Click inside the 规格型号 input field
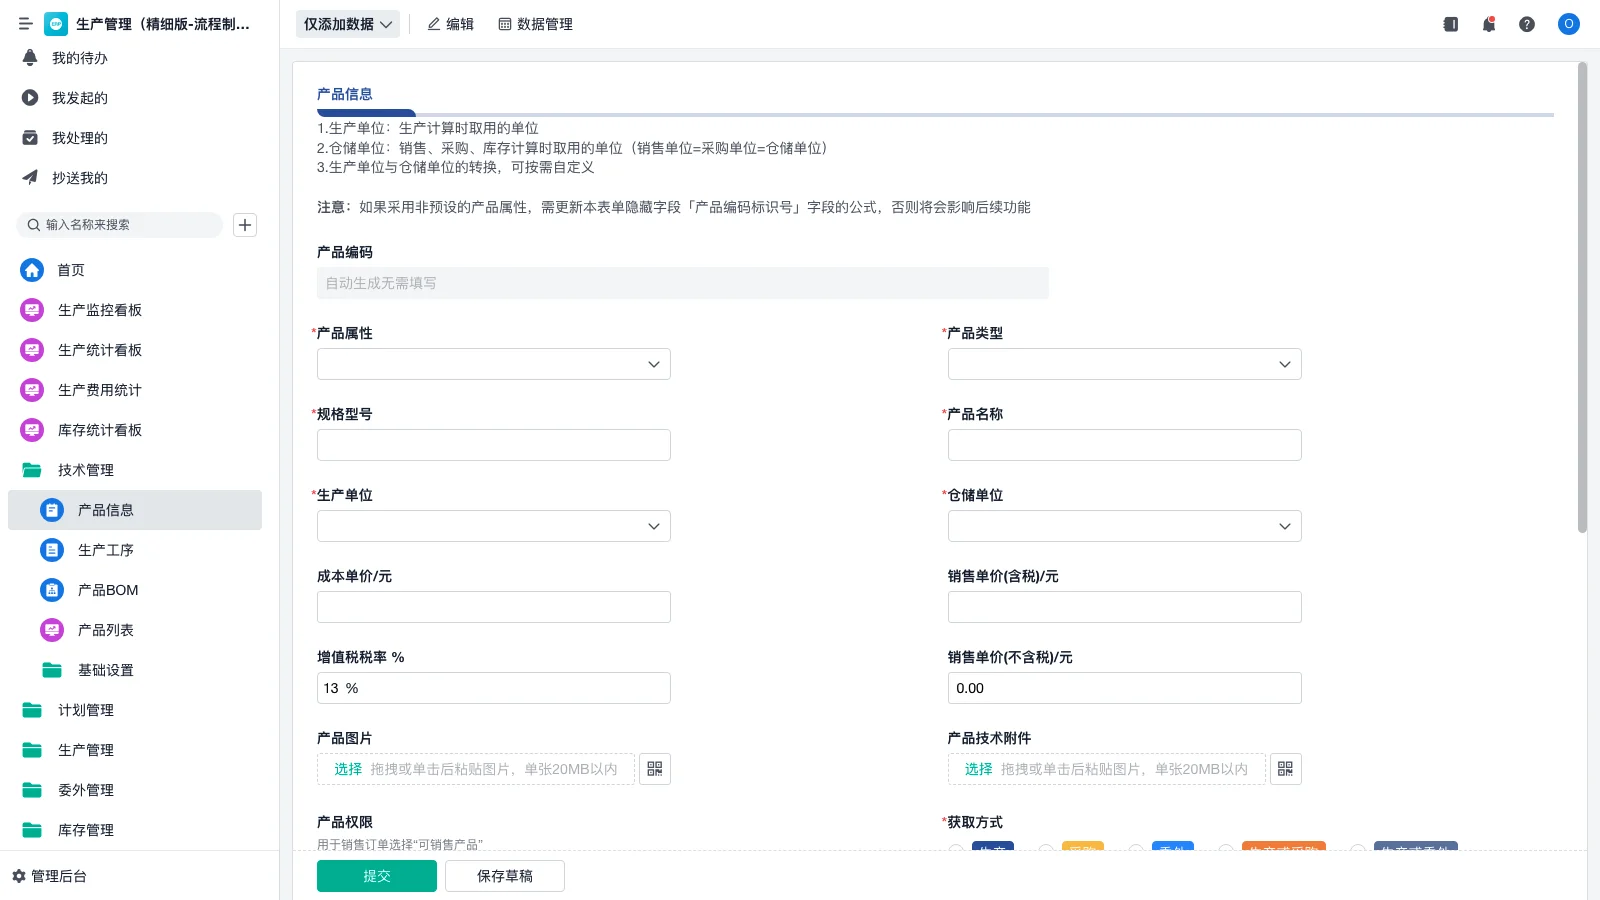1600x900 pixels. [x=493, y=444]
